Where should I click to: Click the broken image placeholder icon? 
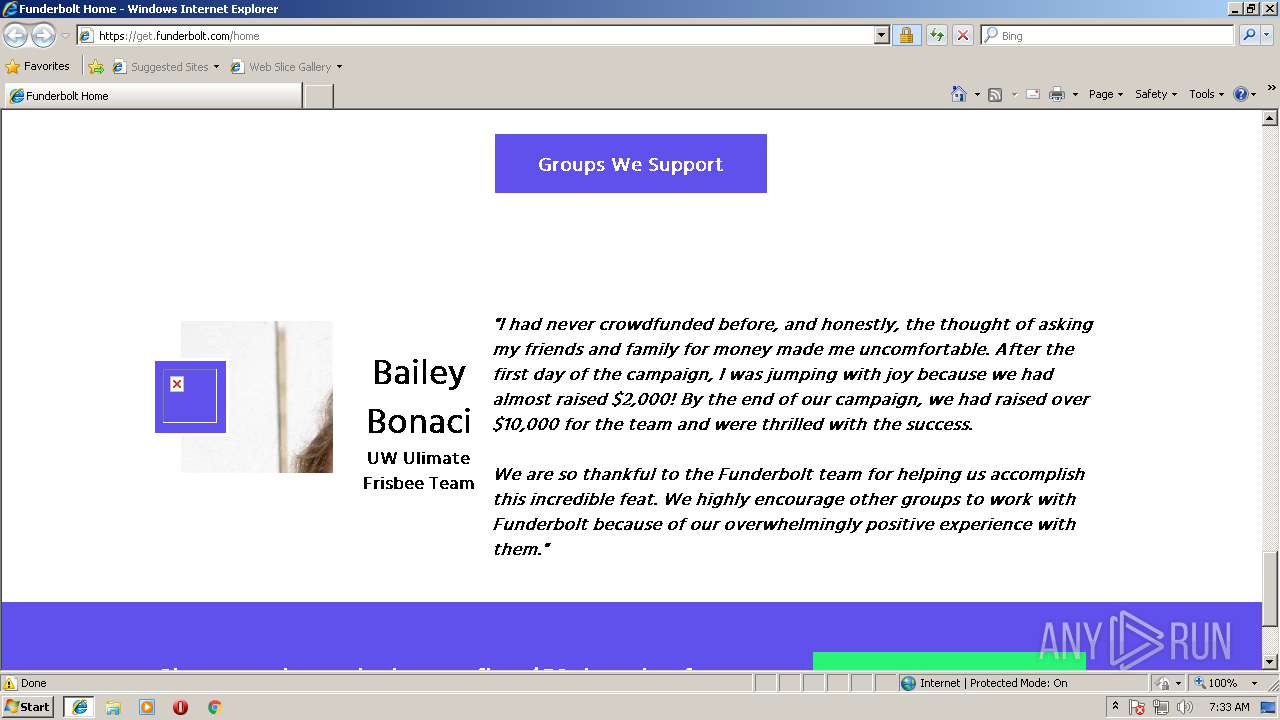click(x=177, y=384)
